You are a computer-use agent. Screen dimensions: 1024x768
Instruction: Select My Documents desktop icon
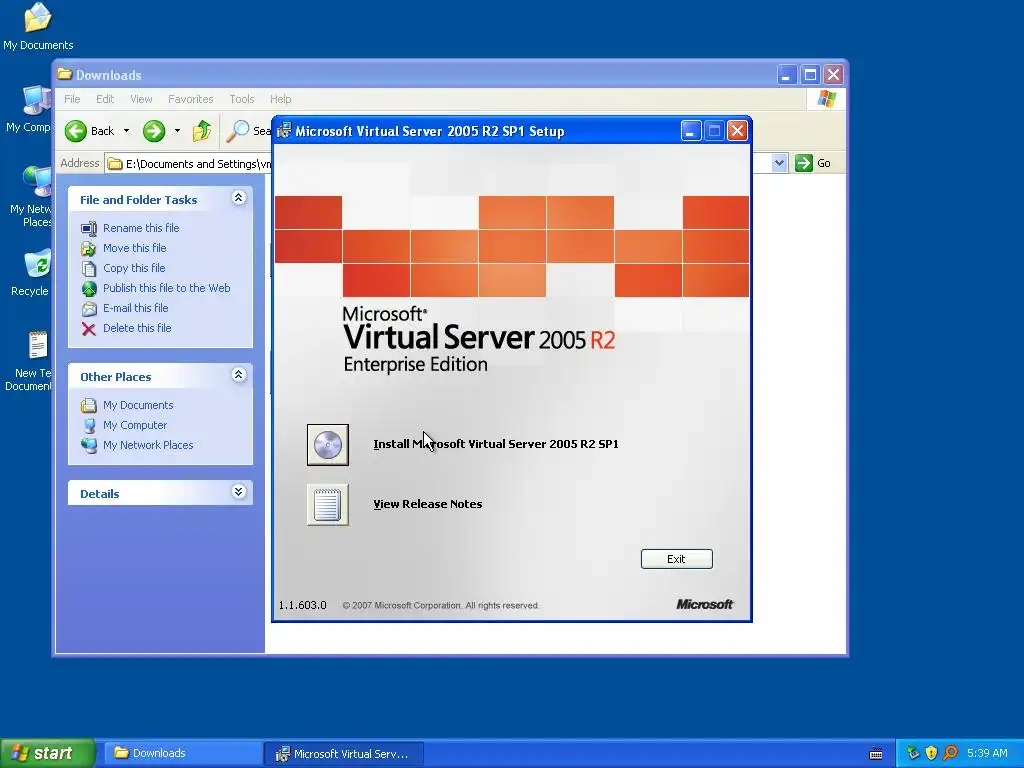(38, 27)
